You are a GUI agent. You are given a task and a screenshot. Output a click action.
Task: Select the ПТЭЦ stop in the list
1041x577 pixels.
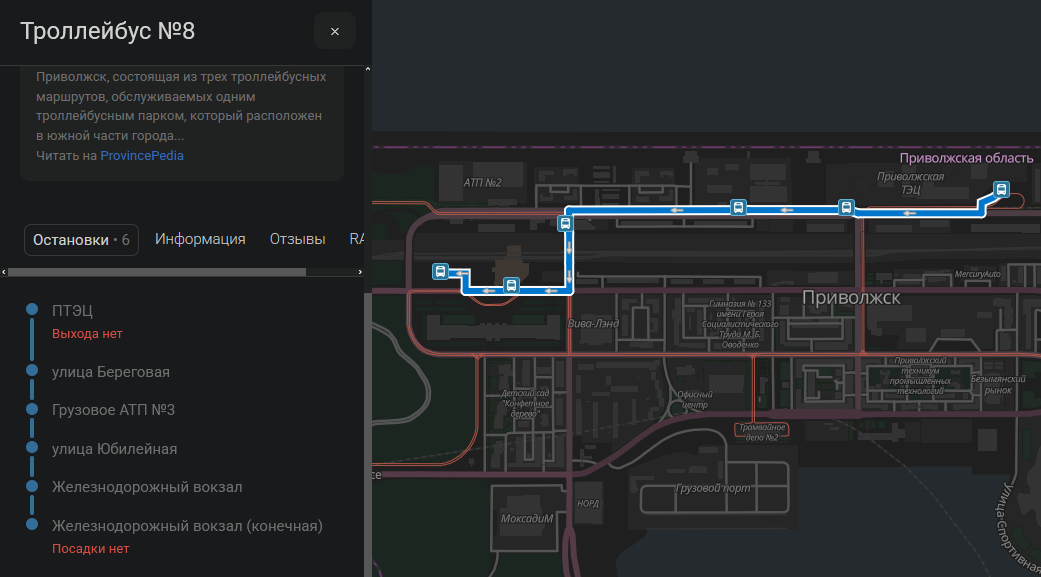72,311
